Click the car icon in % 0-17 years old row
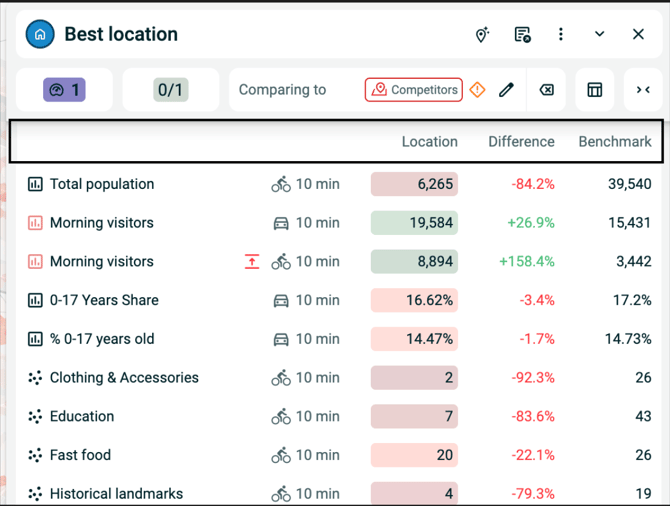The image size is (670, 506). [281, 339]
